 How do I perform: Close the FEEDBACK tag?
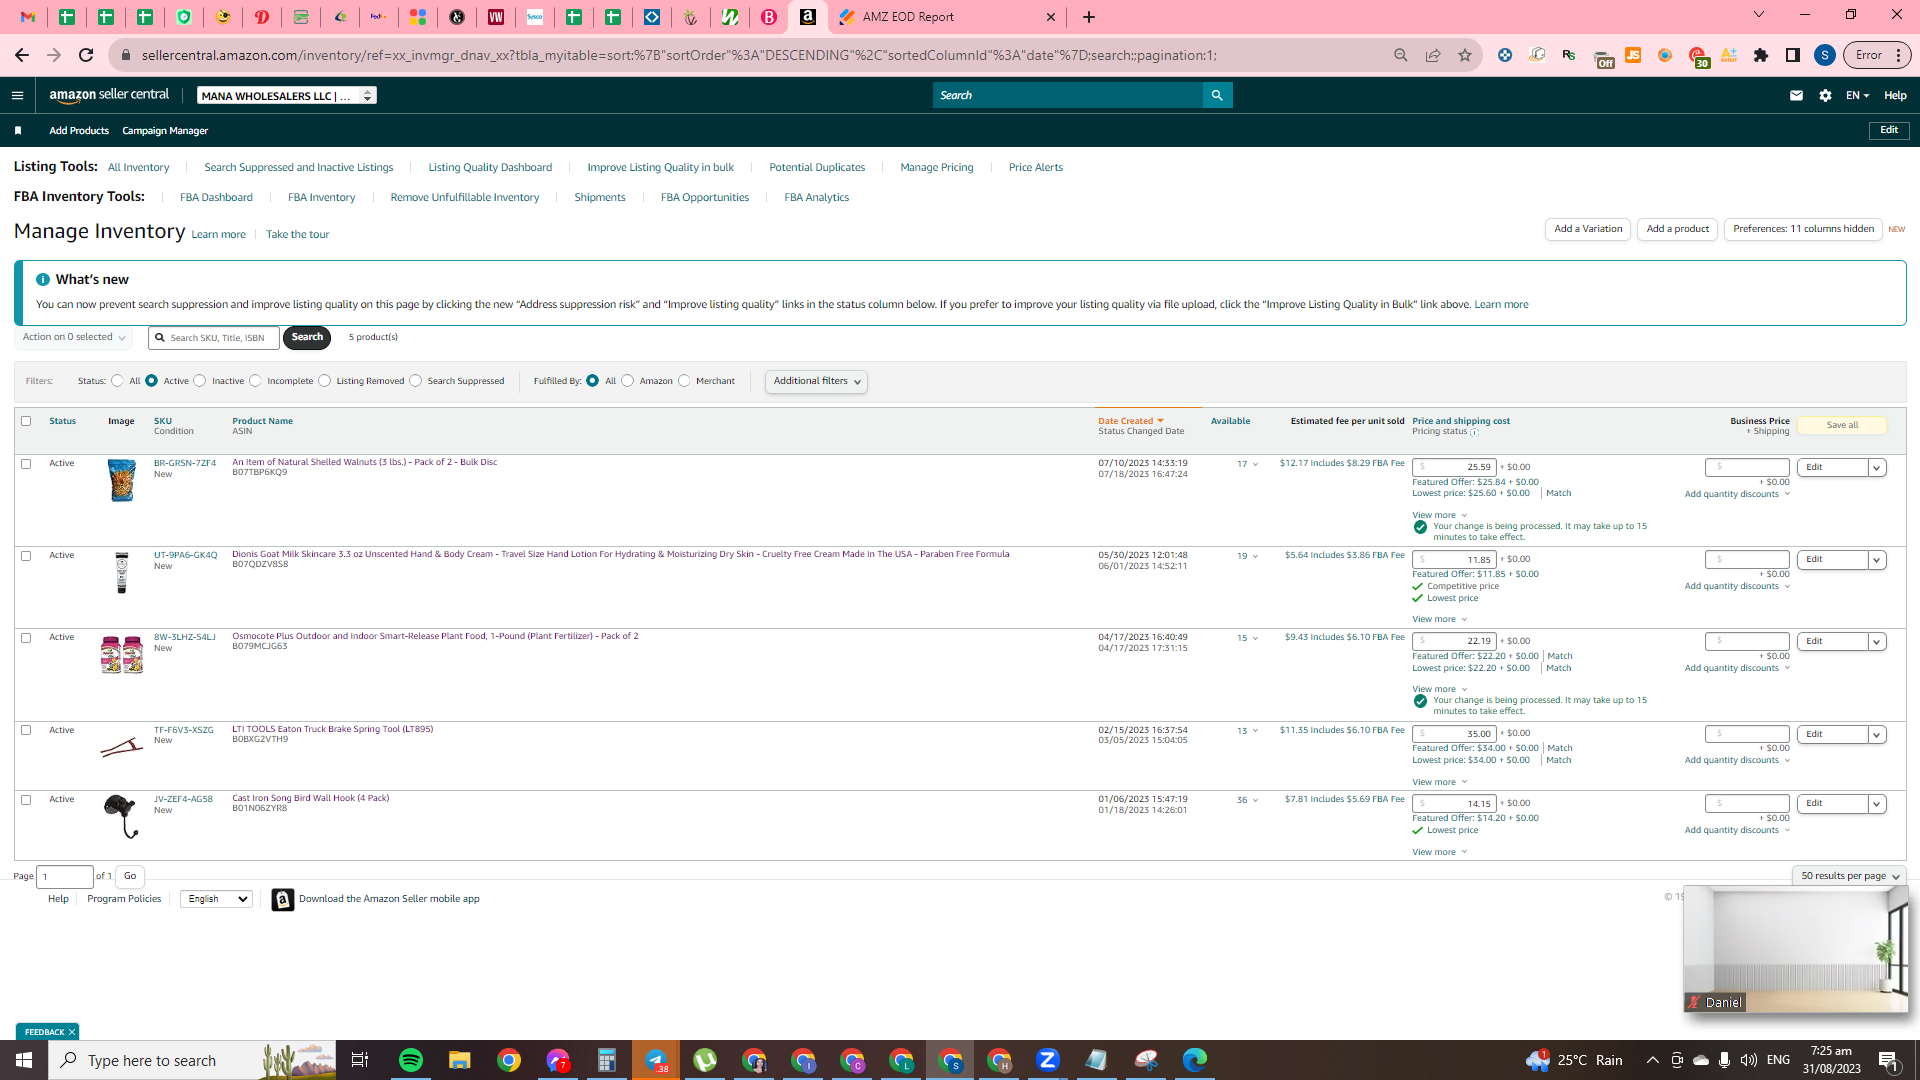point(72,1032)
